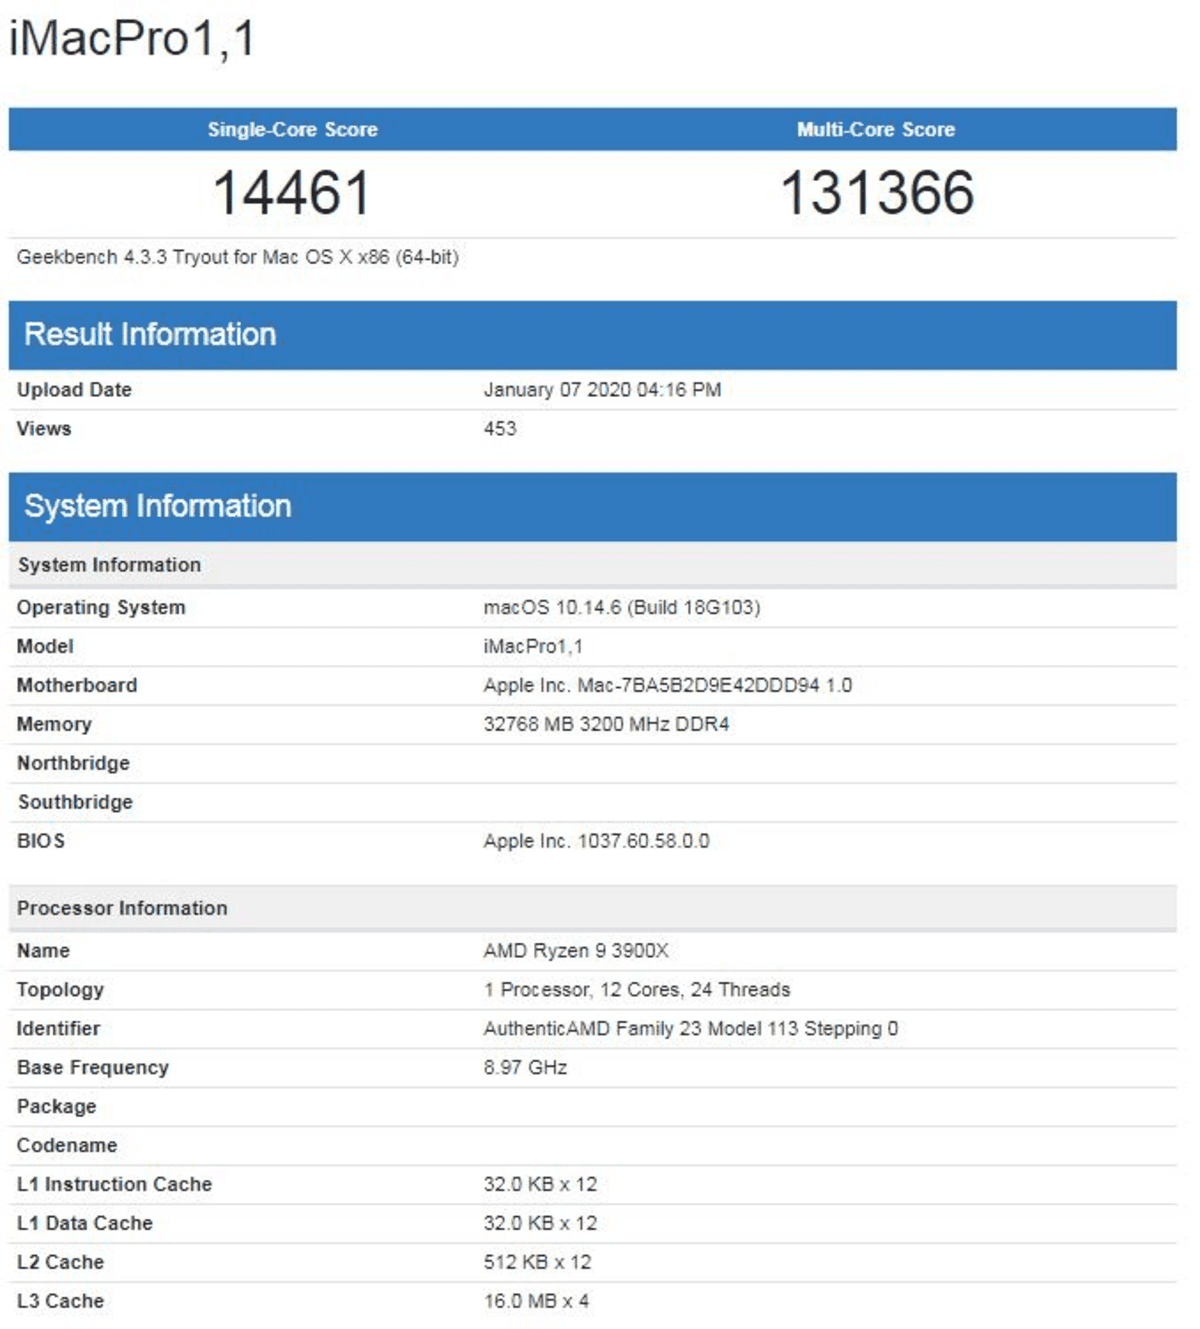The image size is (1200, 1329).
Task: Click the Northbridge label
Action: tap(73, 764)
